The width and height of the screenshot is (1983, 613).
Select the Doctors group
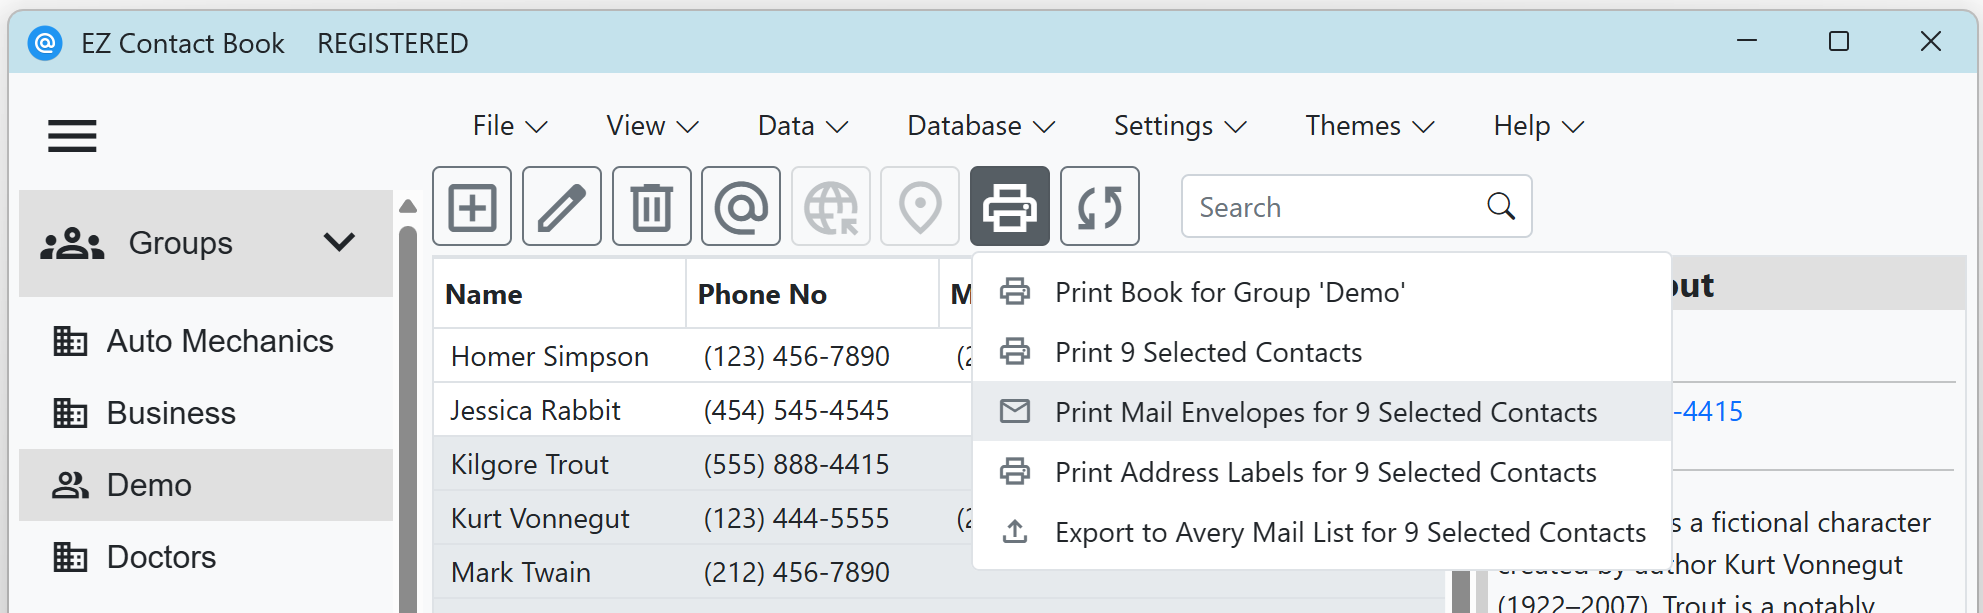pyautogui.click(x=206, y=557)
